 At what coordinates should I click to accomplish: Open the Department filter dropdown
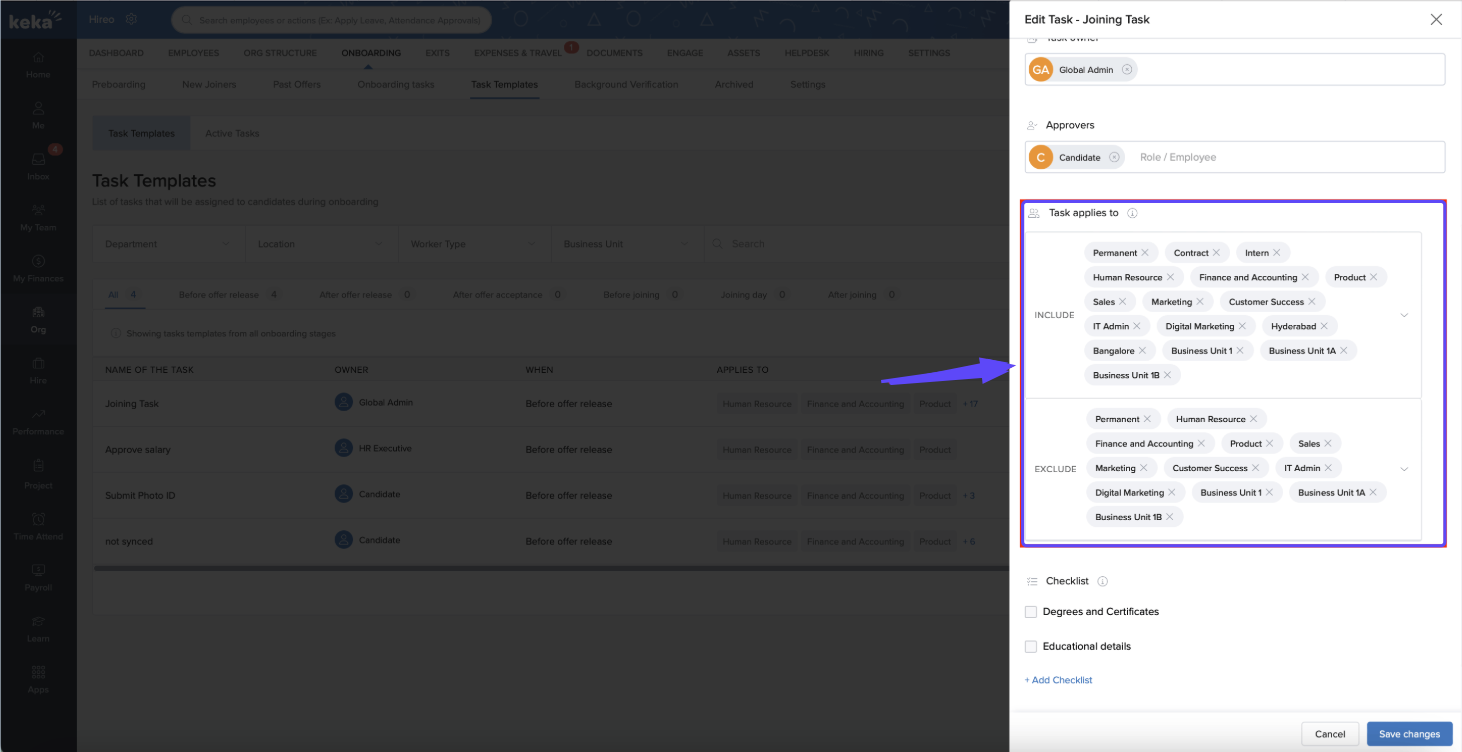[168, 244]
